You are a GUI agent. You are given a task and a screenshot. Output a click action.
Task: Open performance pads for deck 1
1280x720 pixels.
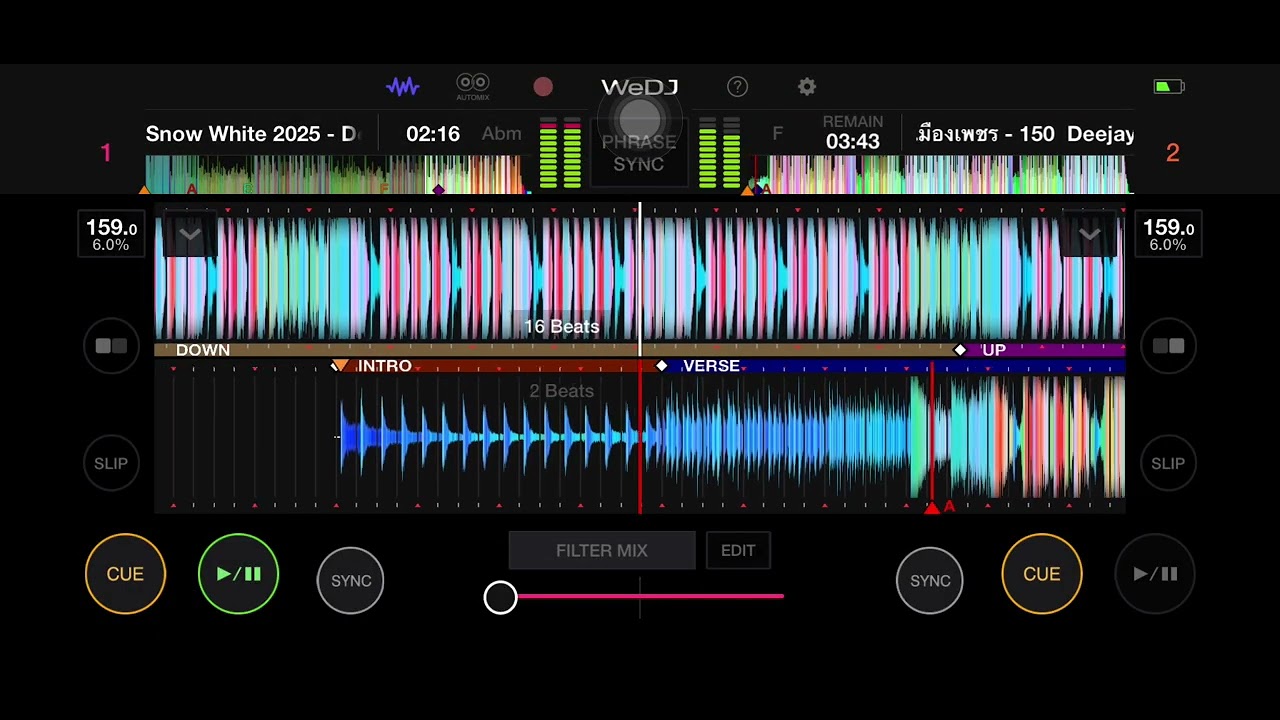click(x=111, y=346)
